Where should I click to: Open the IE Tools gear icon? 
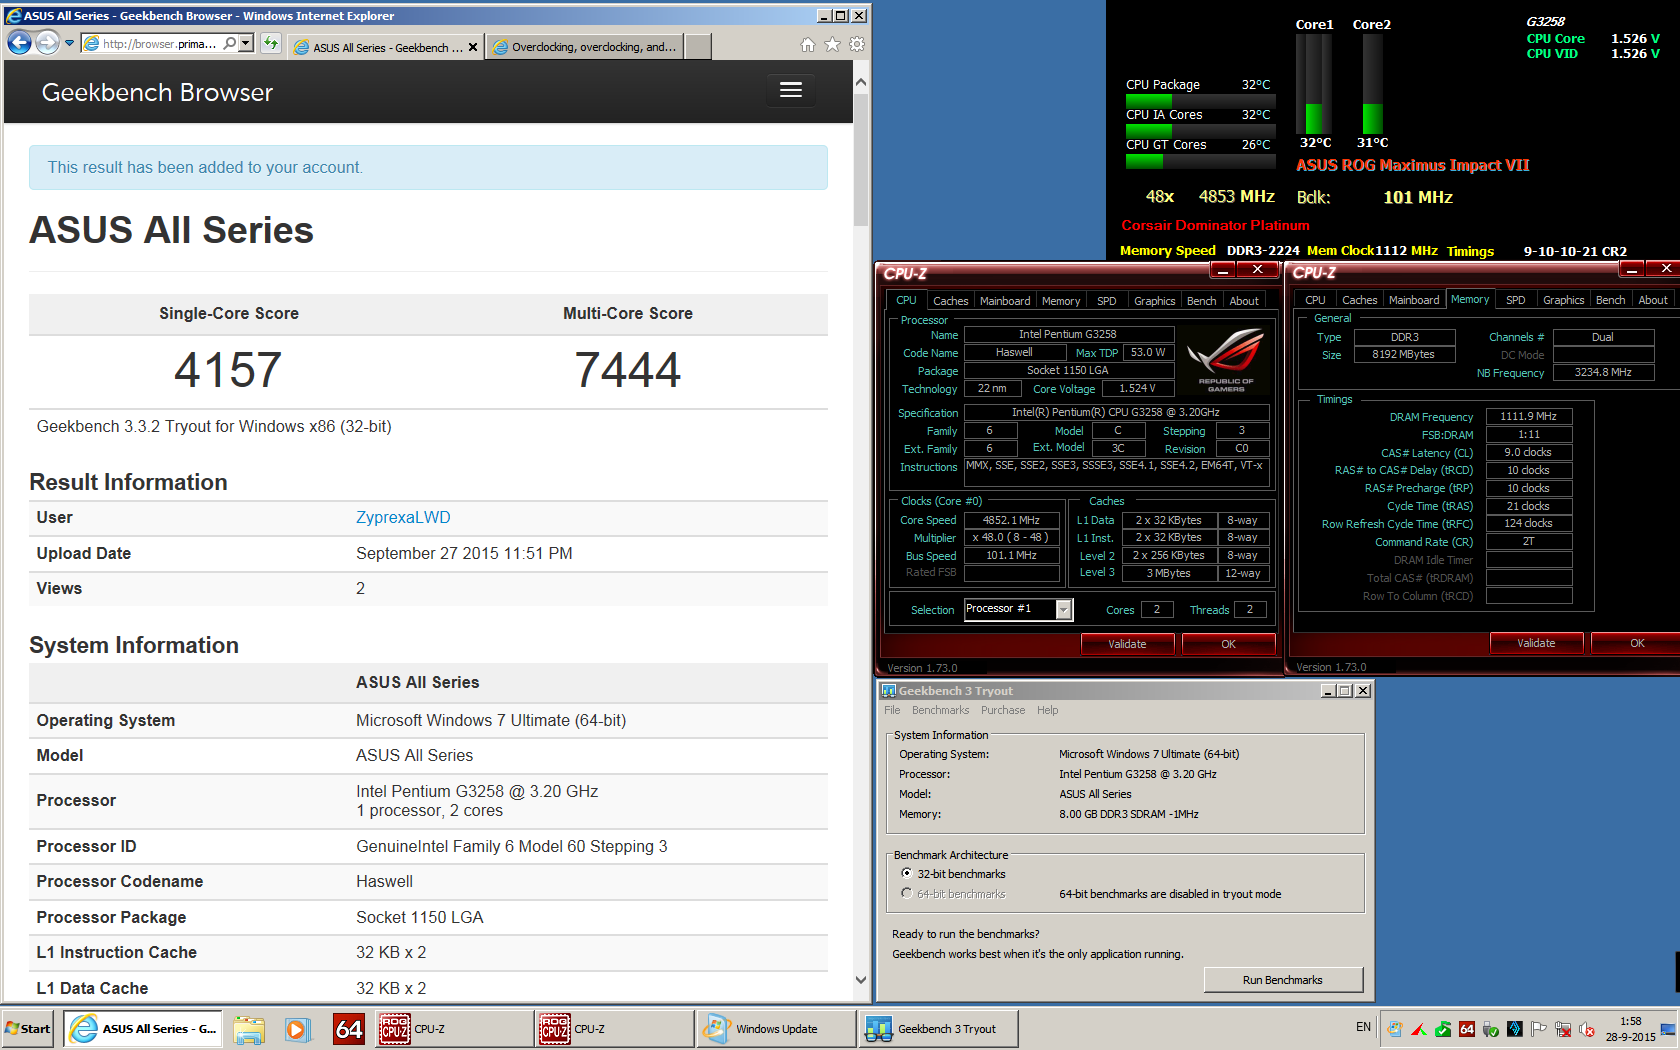click(x=857, y=44)
